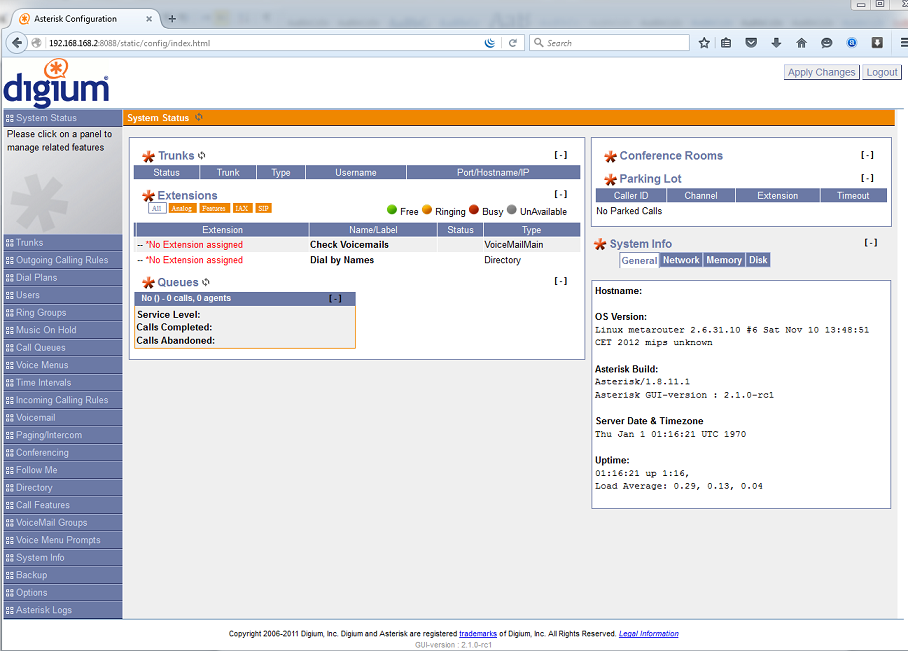This screenshot has height=651, width=908.
Task: Open Outgoing Calling Rules panel
Action: pyautogui.click(x=63, y=260)
